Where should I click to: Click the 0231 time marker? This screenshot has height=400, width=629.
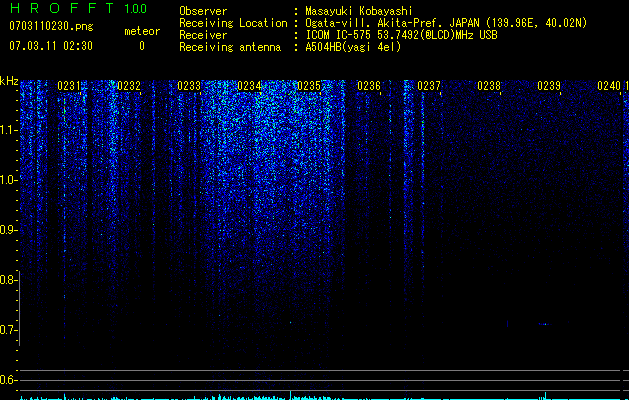coord(69,86)
